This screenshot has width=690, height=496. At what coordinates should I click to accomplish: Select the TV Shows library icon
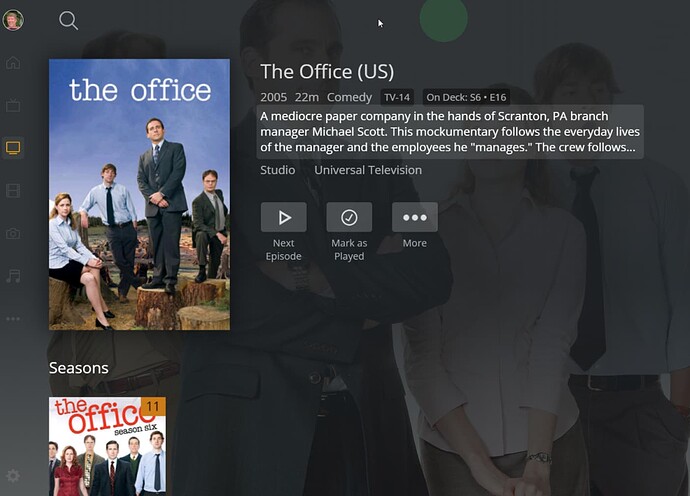pos(13,148)
